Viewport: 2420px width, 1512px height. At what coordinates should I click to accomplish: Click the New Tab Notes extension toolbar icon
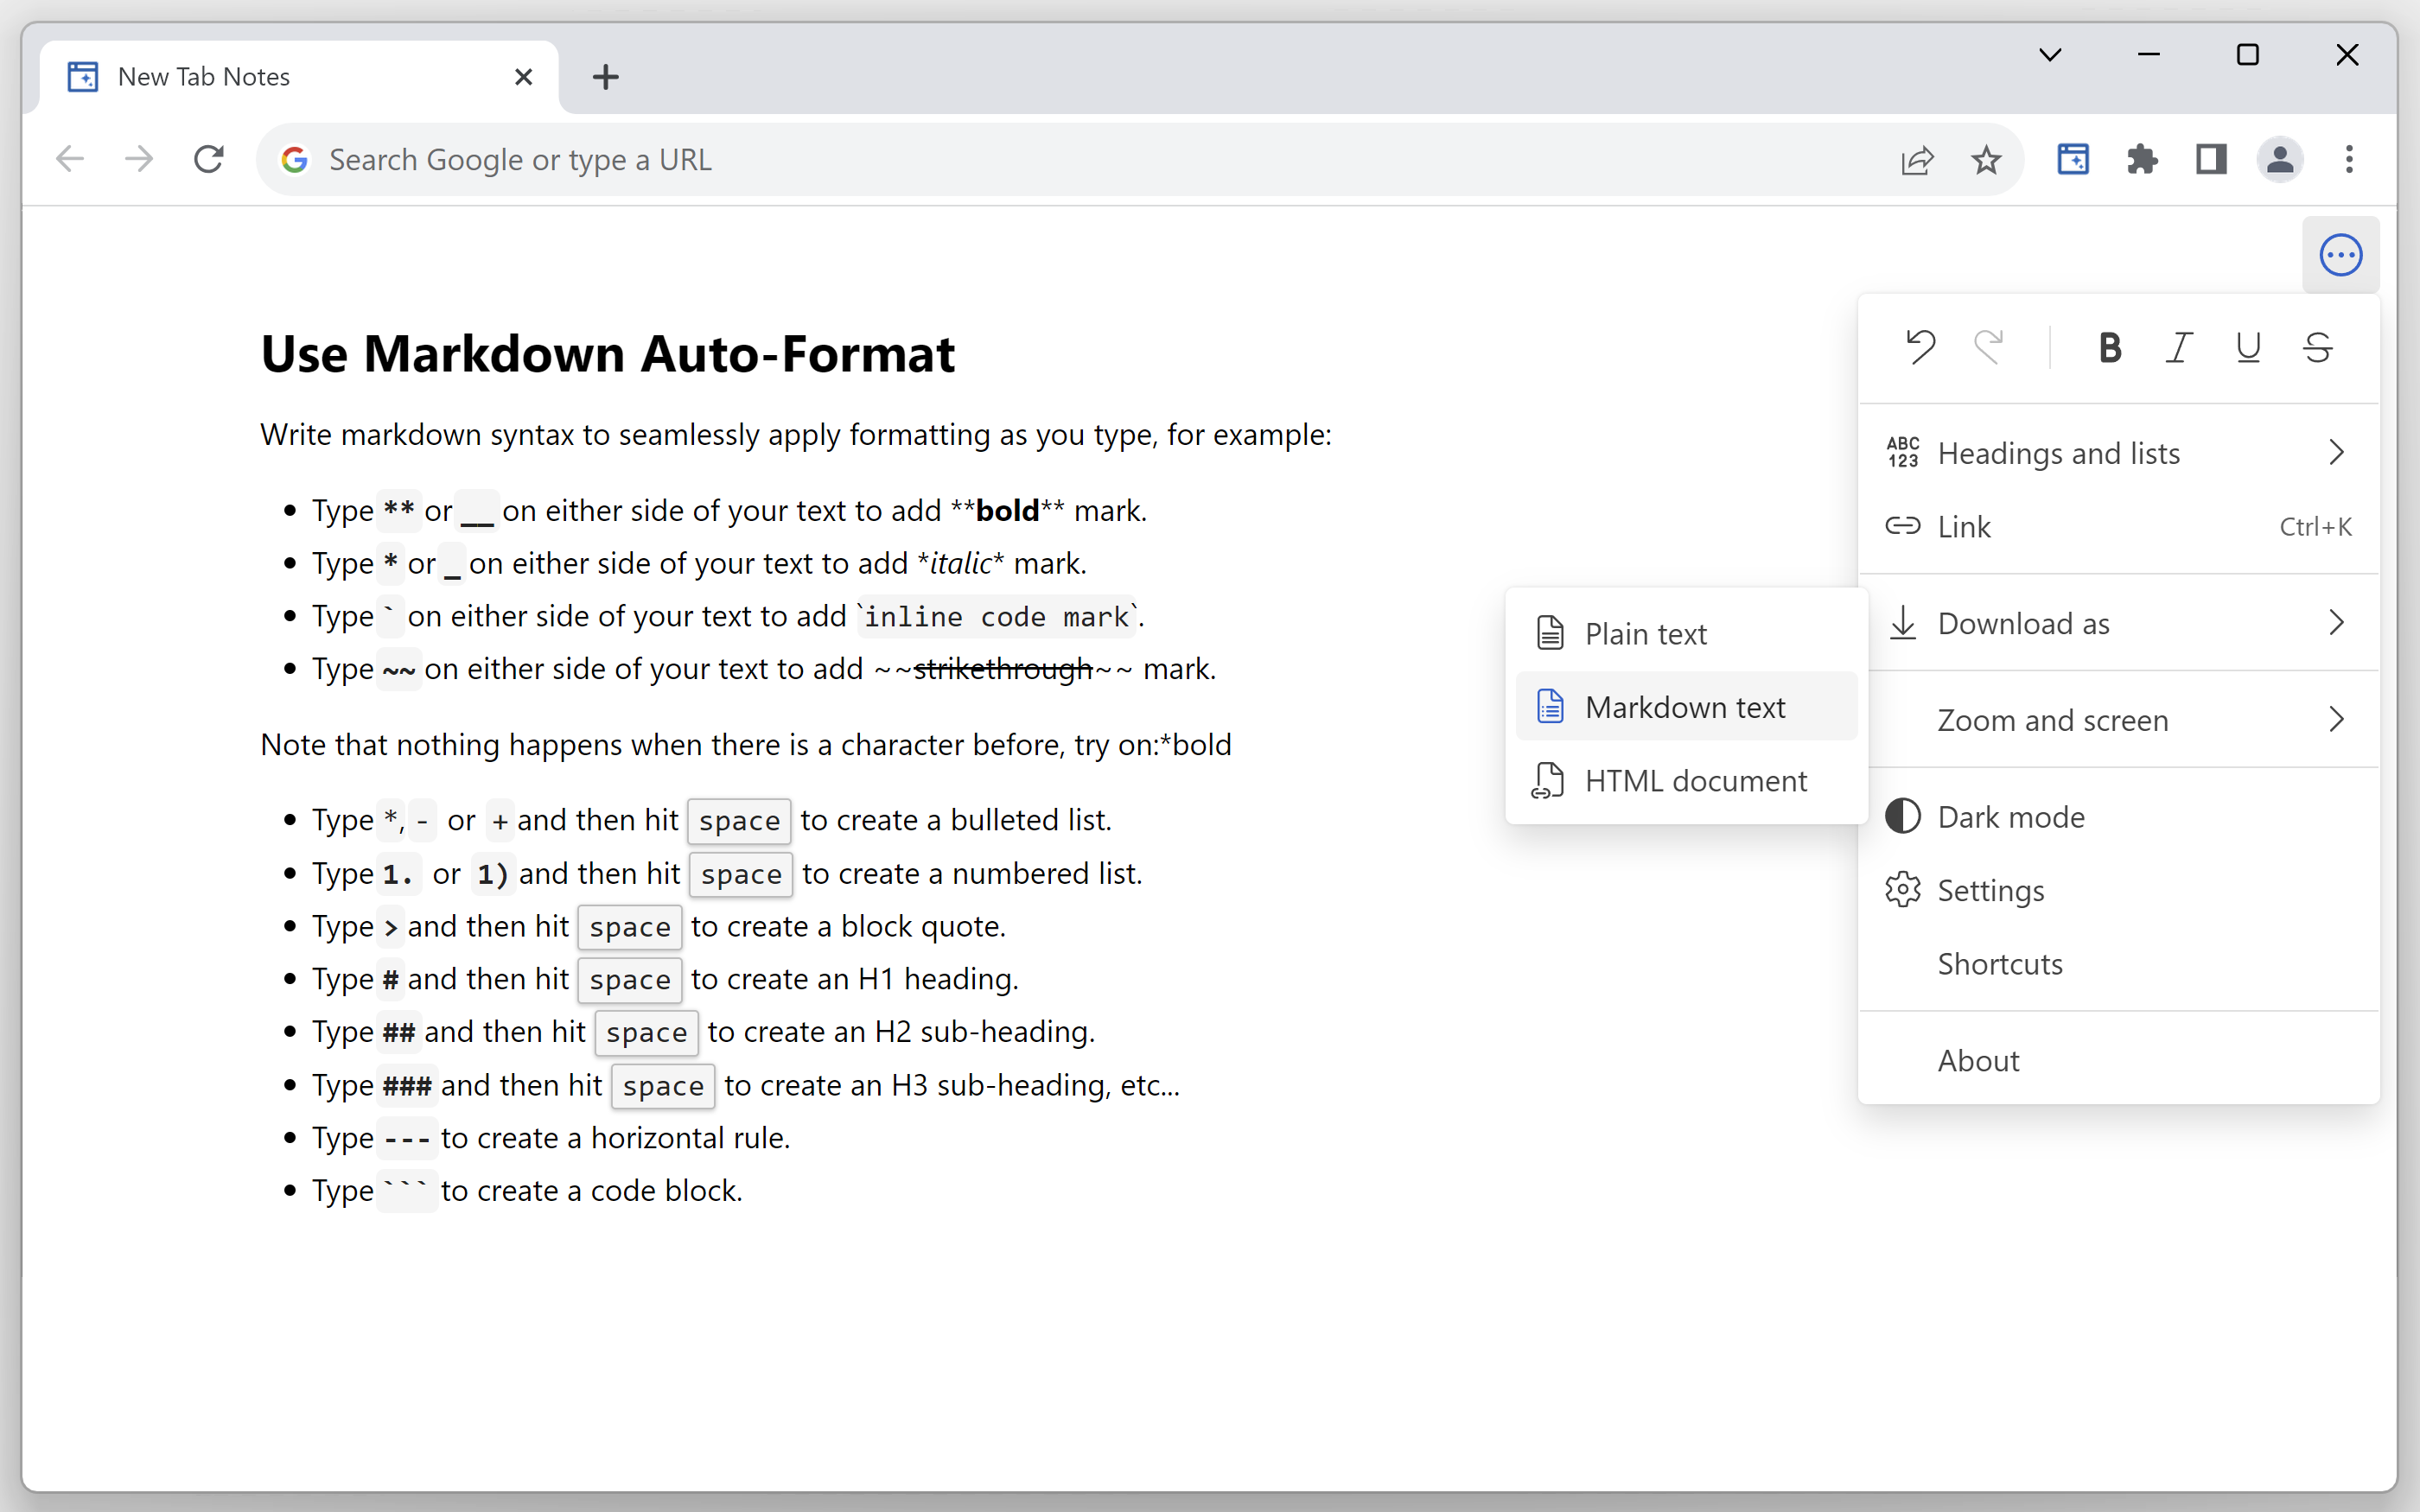[2073, 159]
